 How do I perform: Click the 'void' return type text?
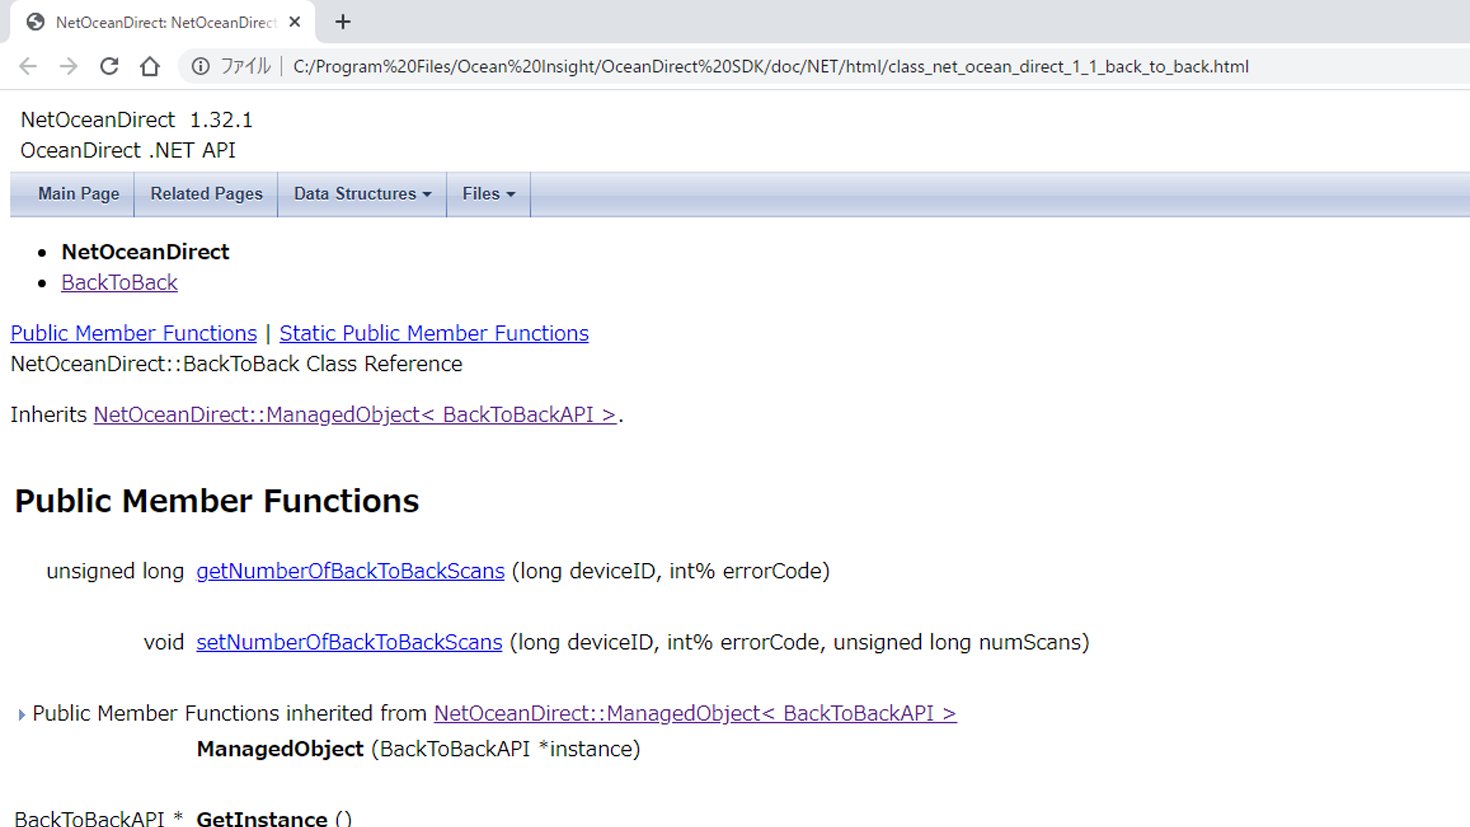[164, 642]
